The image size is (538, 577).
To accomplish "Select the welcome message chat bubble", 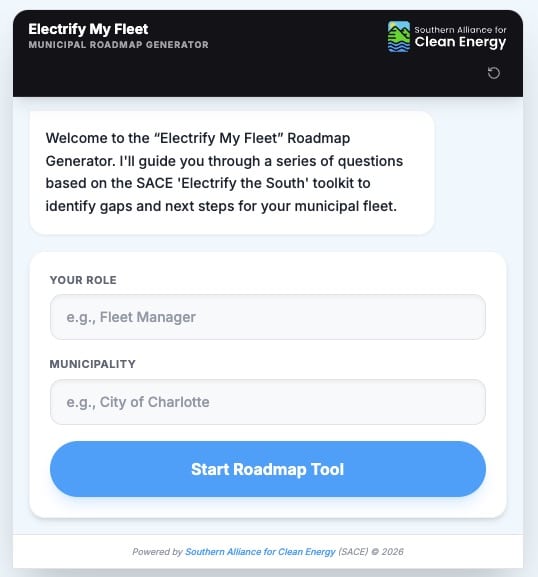I will [232, 172].
